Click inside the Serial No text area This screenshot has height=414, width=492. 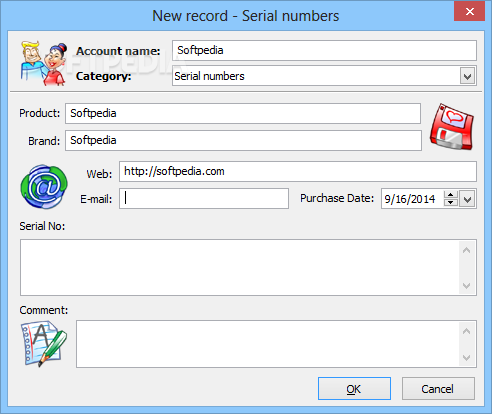click(x=240, y=267)
